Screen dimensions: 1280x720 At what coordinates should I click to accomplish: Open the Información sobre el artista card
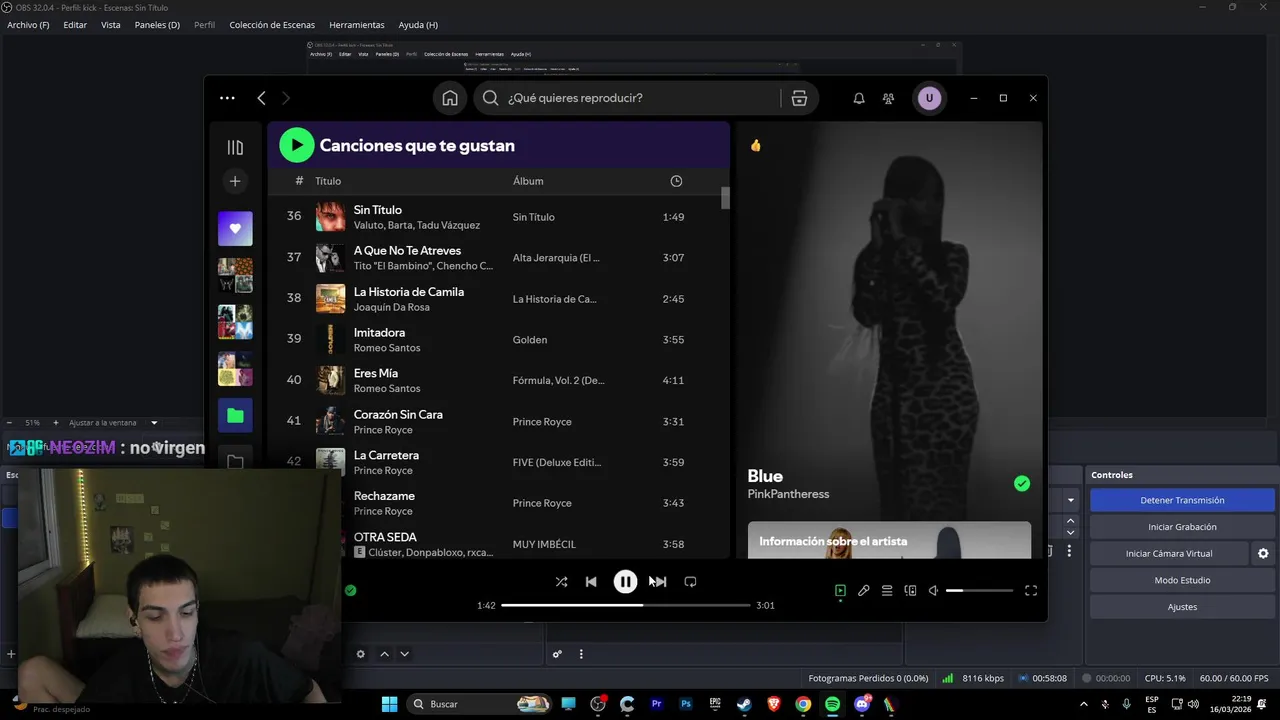click(889, 540)
